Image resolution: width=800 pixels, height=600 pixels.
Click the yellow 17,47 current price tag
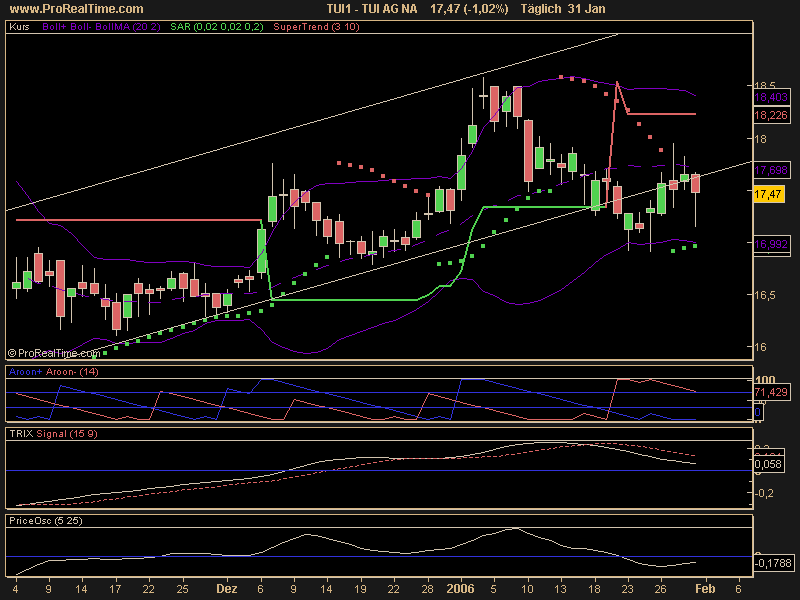tap(768, 194)
